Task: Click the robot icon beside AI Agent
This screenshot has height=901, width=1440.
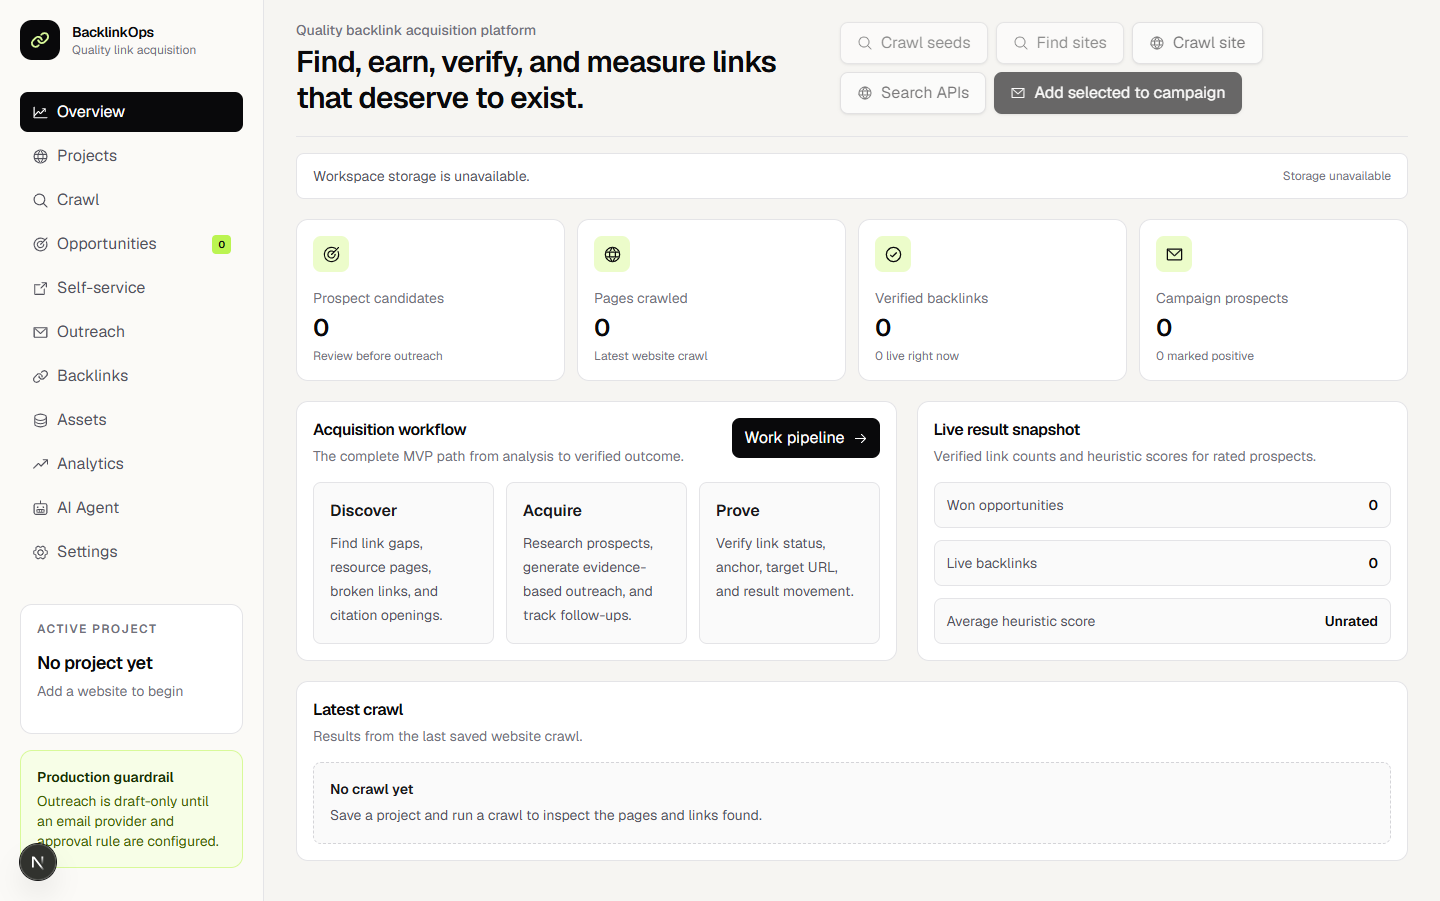Action: tap(40, 508)
